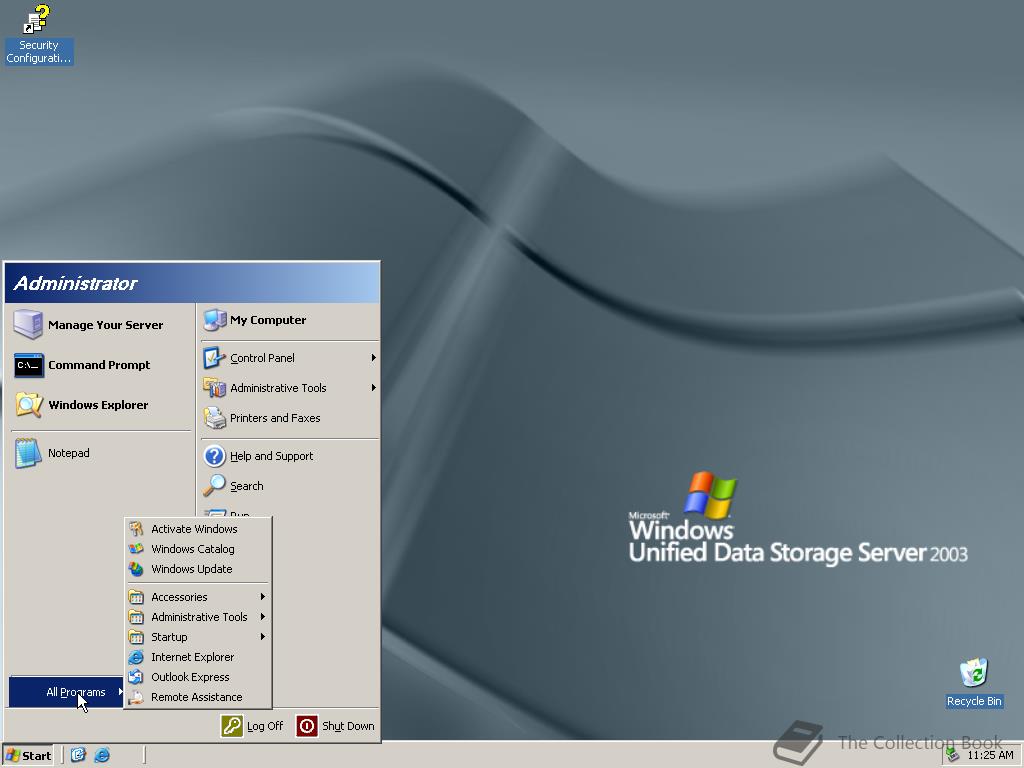Expand the Administrative Tools submenu arrow

(372, 388)
